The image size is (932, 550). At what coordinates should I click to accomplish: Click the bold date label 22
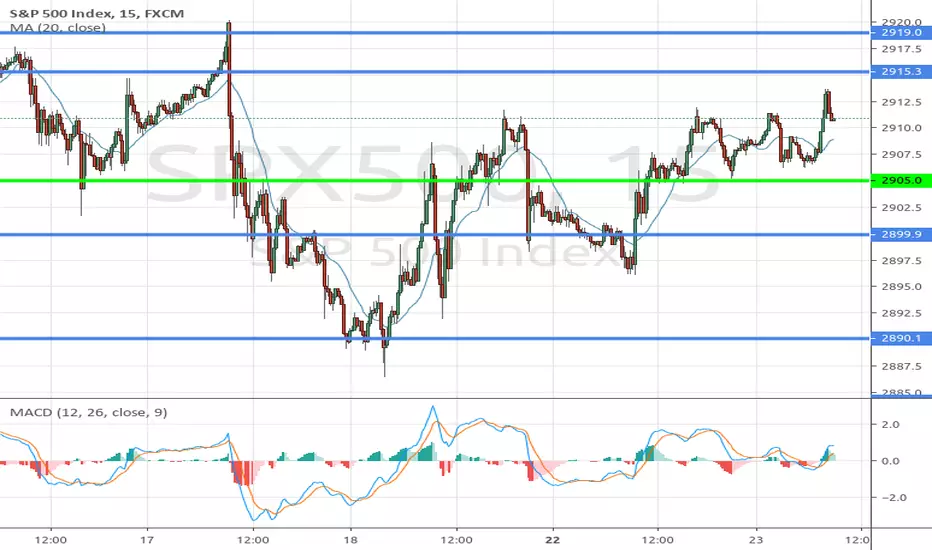coord(553,540)
